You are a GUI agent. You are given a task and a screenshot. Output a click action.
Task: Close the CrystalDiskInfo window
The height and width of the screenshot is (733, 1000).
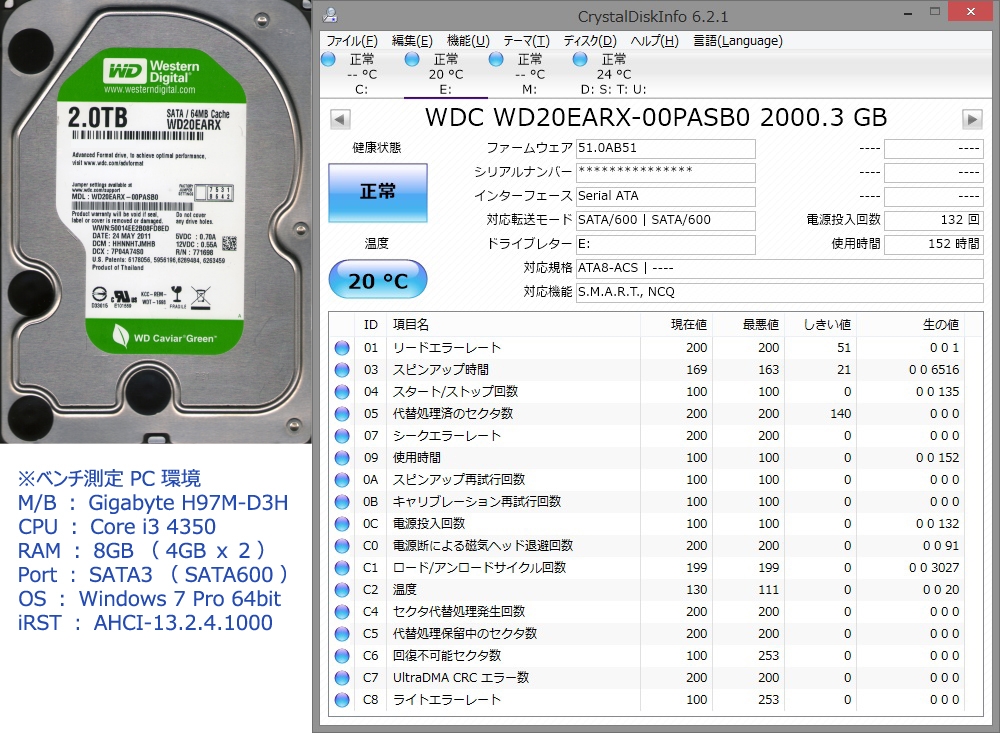tap(971, 11)
